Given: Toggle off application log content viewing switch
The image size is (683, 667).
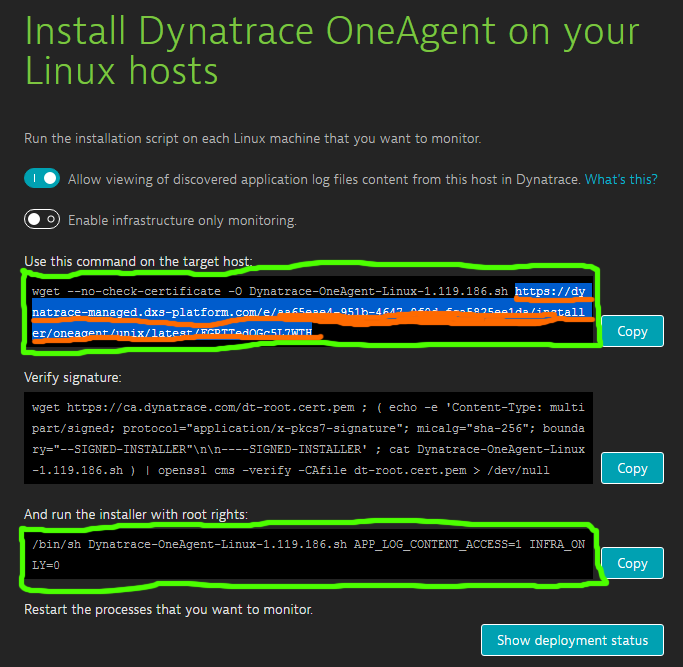Looking at the screenshot, I should tap(42, 179).
